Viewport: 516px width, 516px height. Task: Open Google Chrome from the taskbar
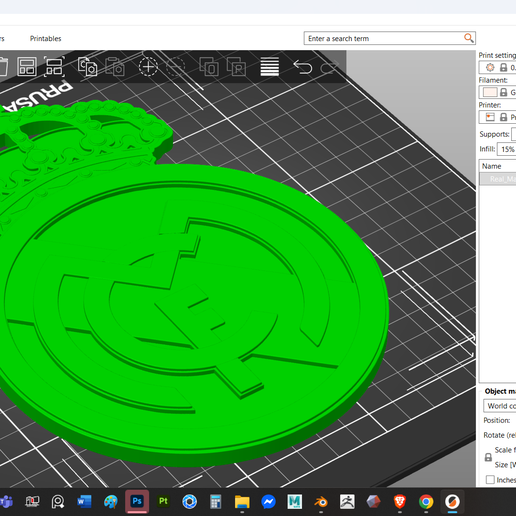426,501
